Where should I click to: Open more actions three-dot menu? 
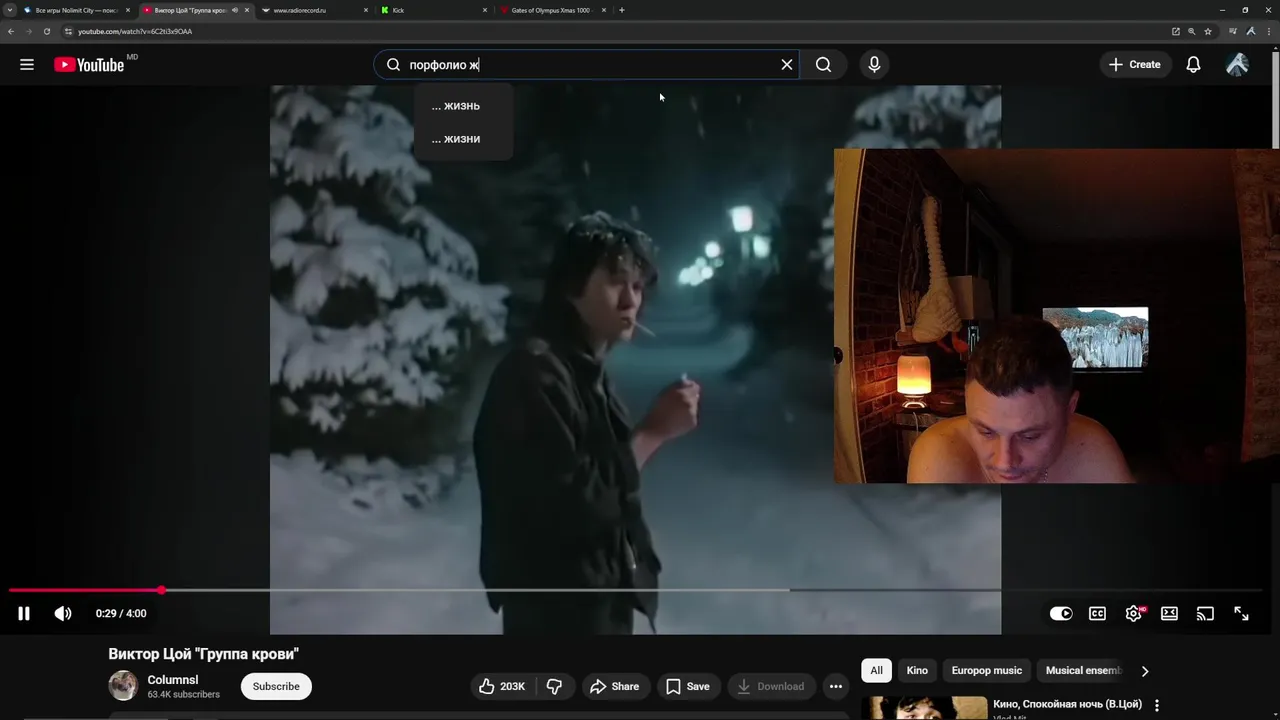click(x=836, y=686)
